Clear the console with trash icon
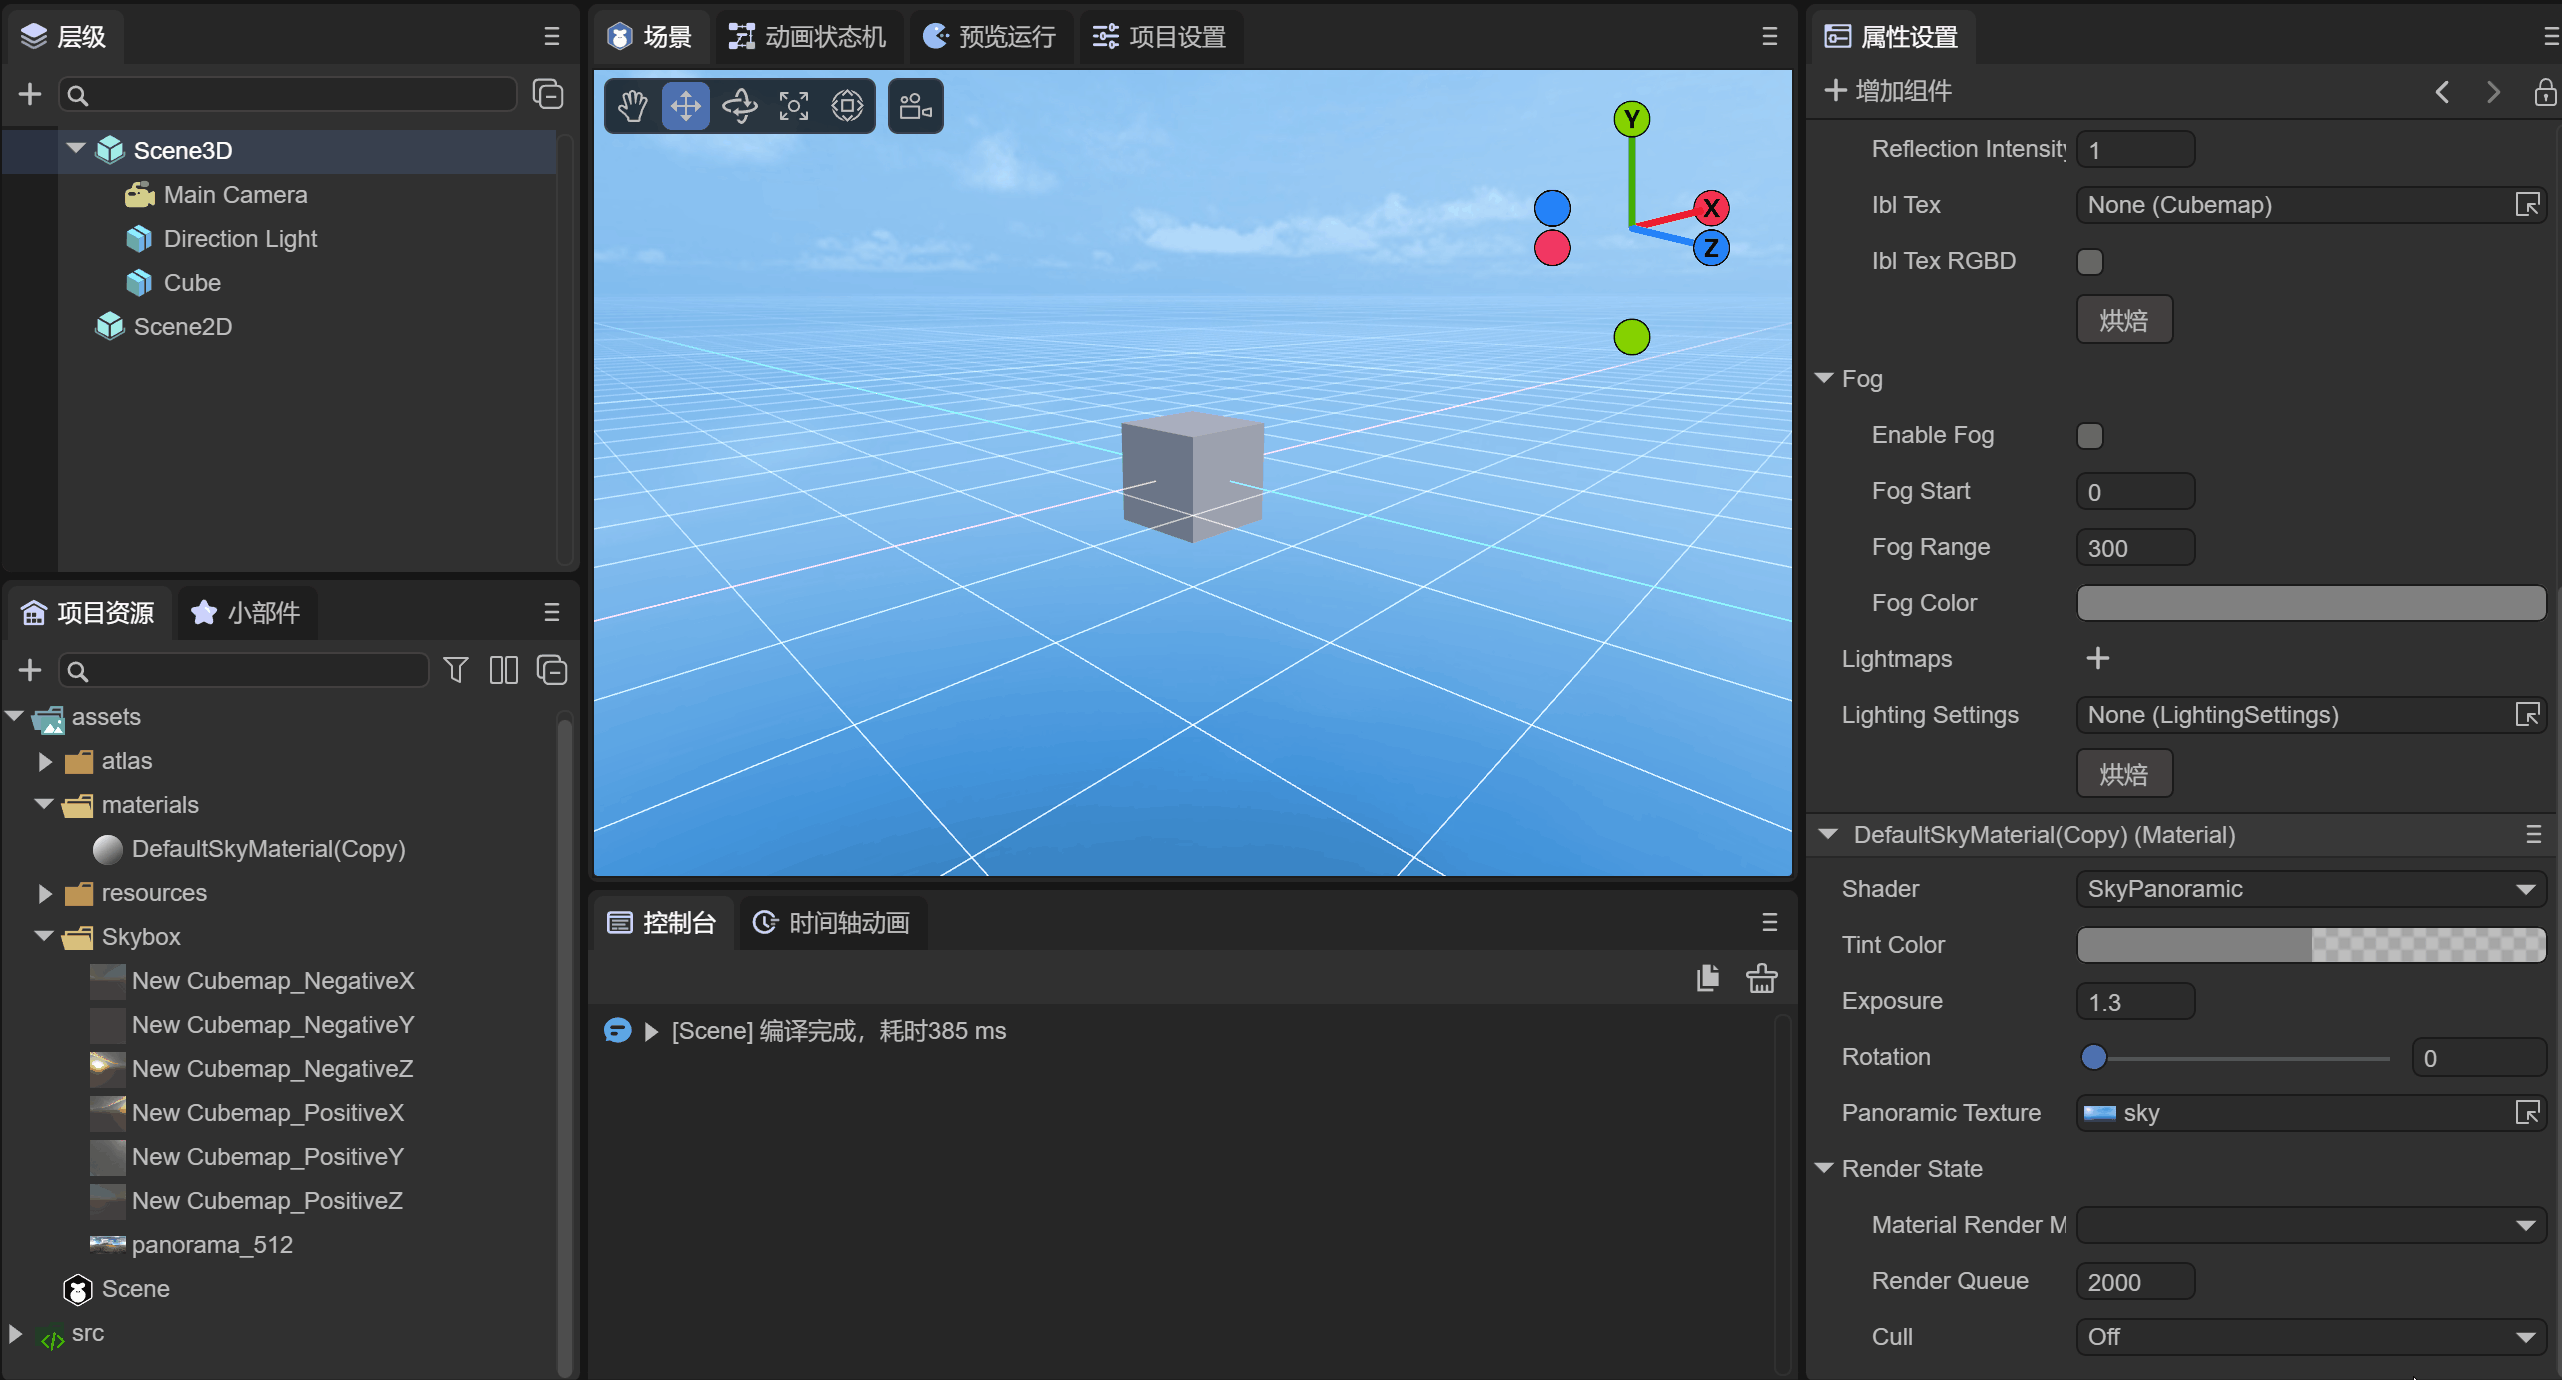Screen dimensions: 2562x1380 click(x=1762, y=978)
